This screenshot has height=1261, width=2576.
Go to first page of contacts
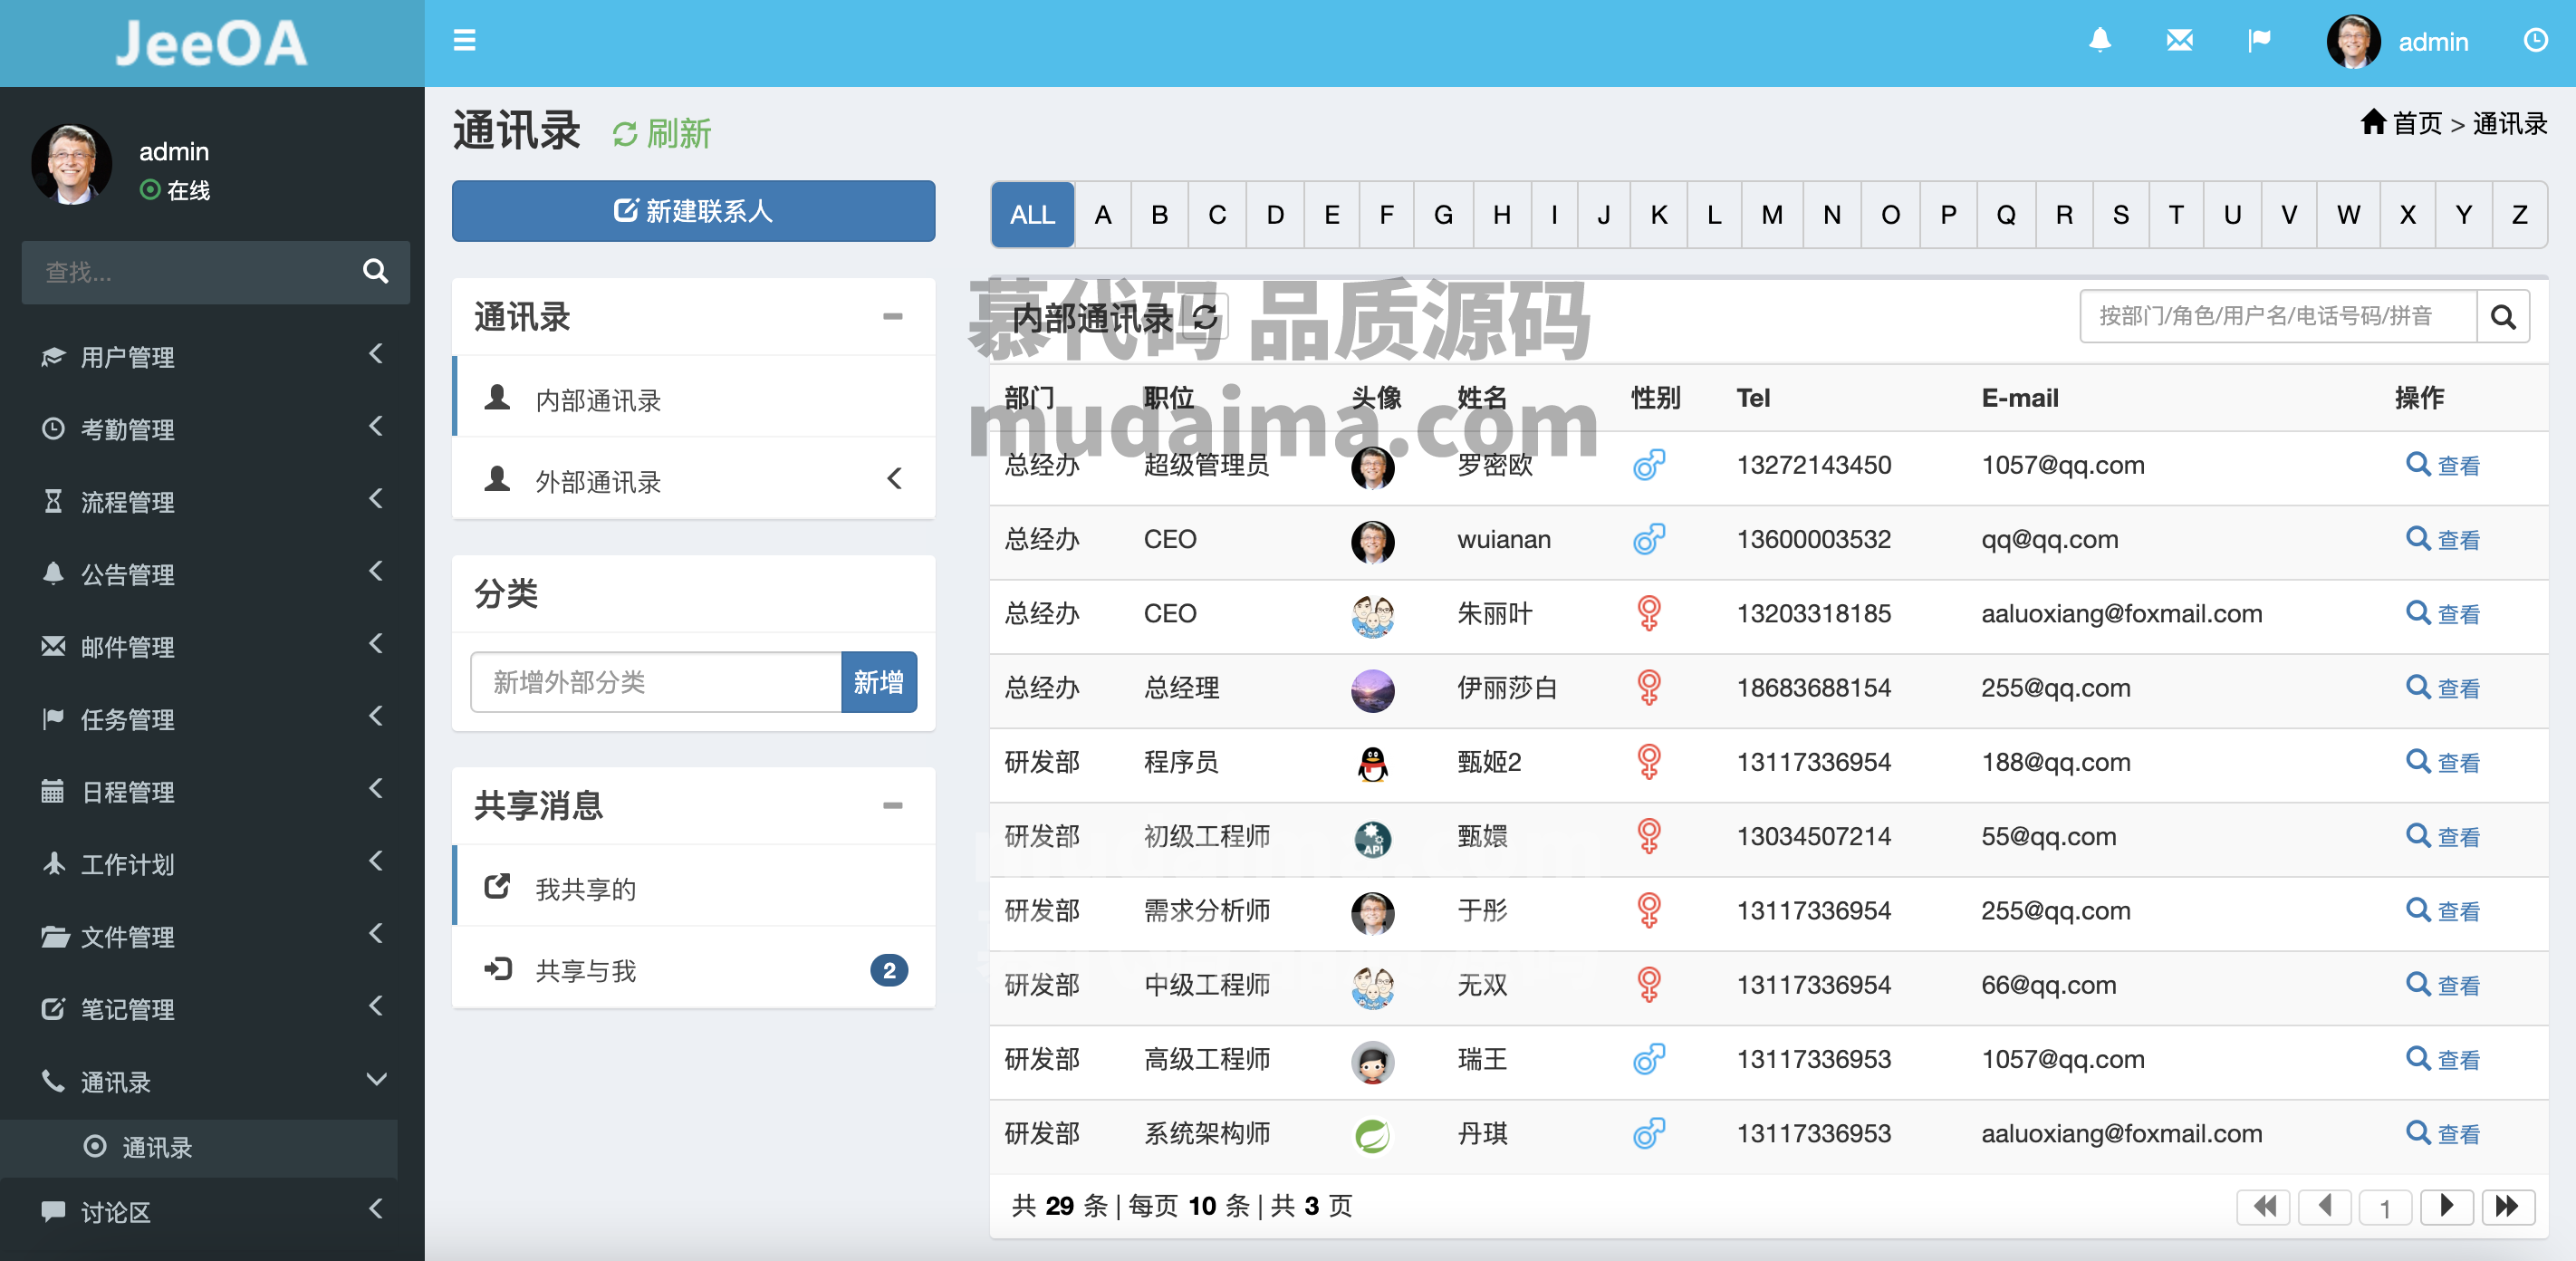2264,1207
